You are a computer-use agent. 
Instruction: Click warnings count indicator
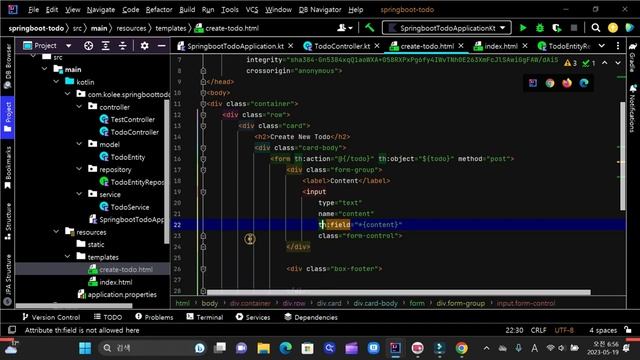[570, 63]
